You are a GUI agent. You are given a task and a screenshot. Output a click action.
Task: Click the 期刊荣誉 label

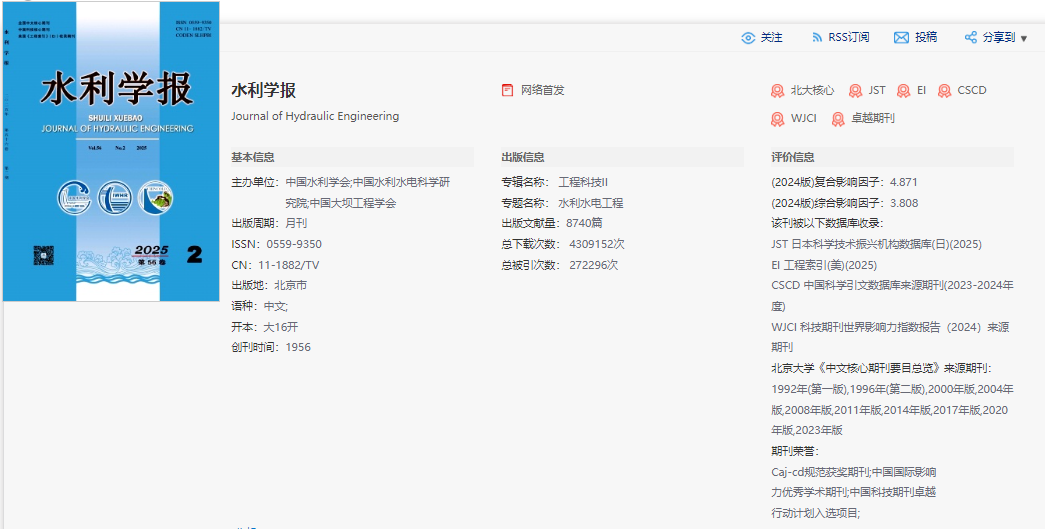tap(794, 451)
